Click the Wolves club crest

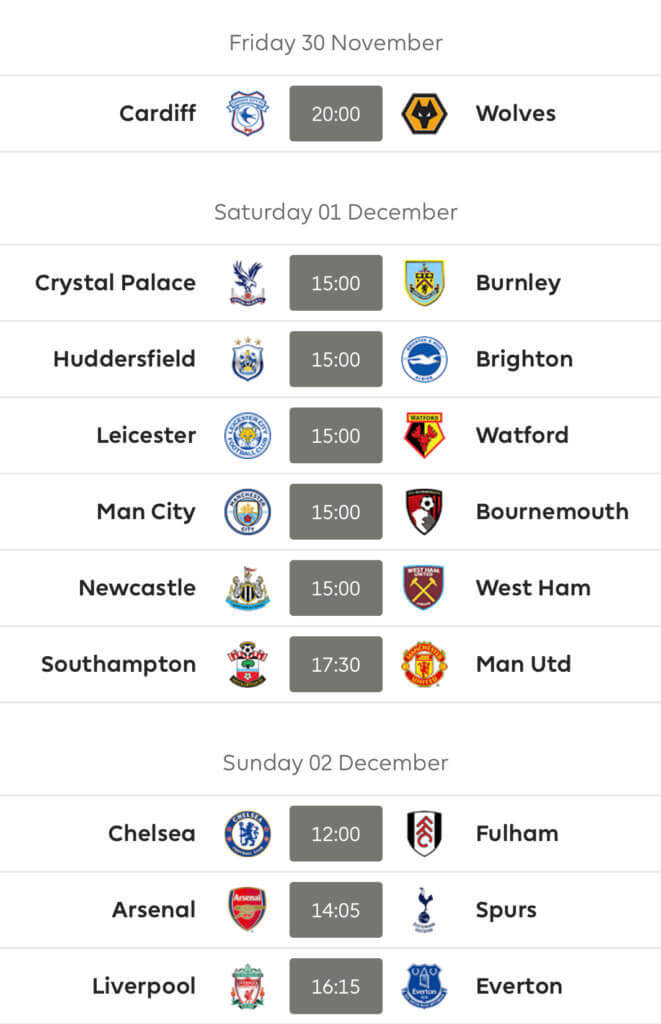click(x=424, y=114)
